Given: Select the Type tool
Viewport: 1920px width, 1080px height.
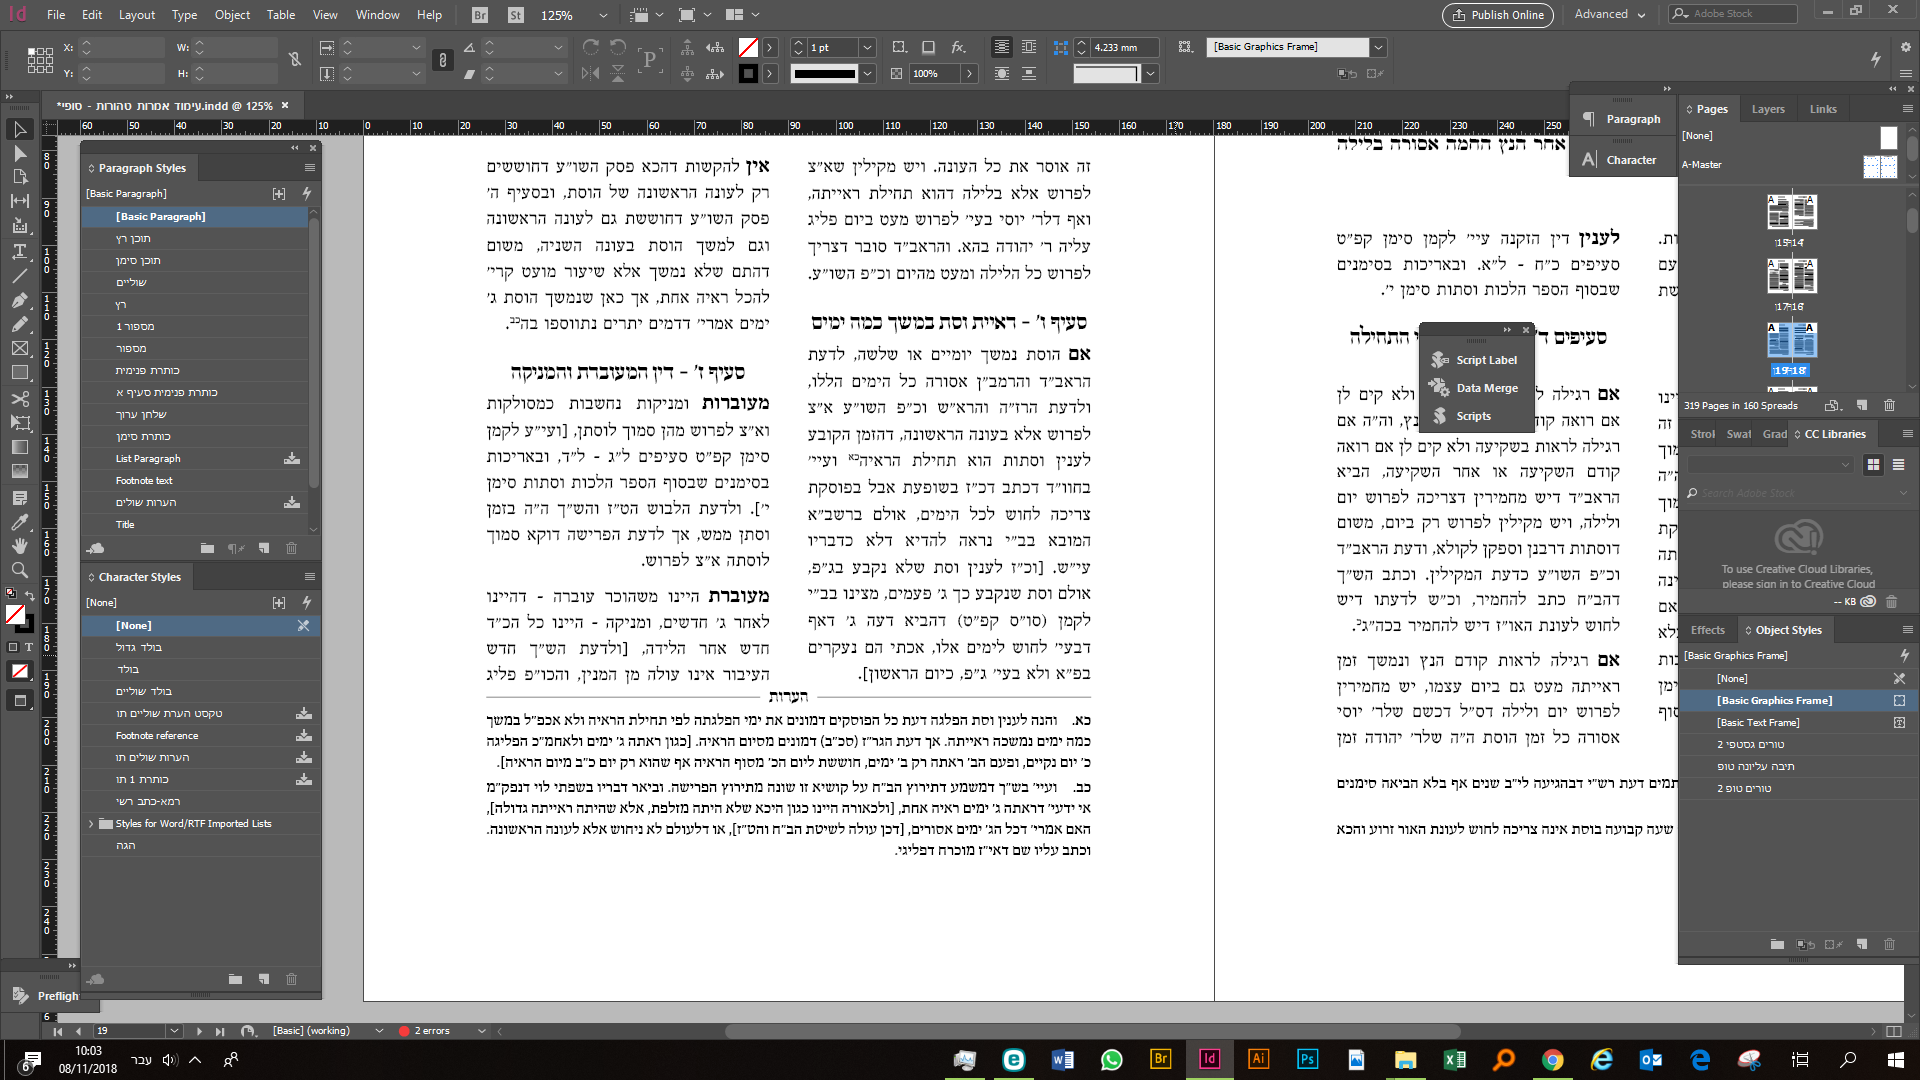Looking at the screenshot, I should pyautogui.click(x=19, y=251).
